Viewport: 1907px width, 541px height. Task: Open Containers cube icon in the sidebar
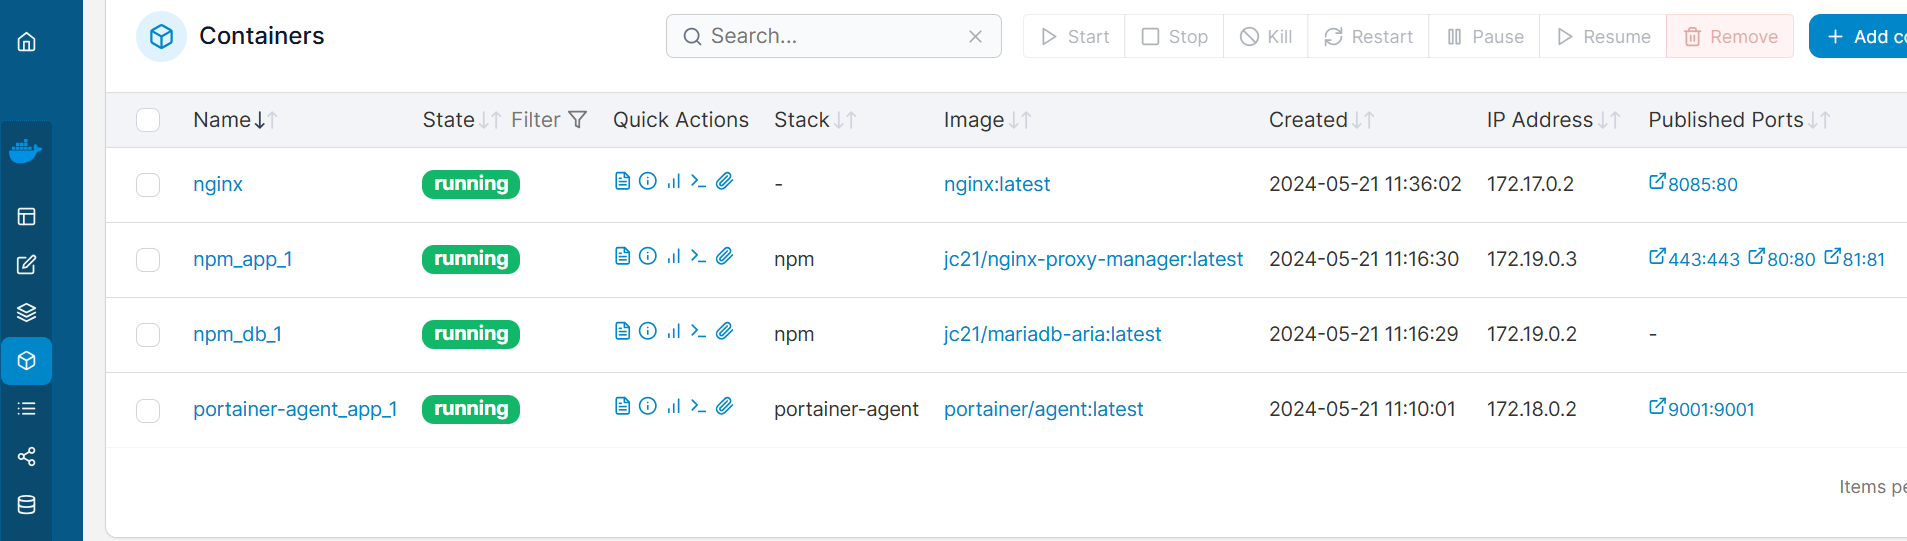point(27,361)
